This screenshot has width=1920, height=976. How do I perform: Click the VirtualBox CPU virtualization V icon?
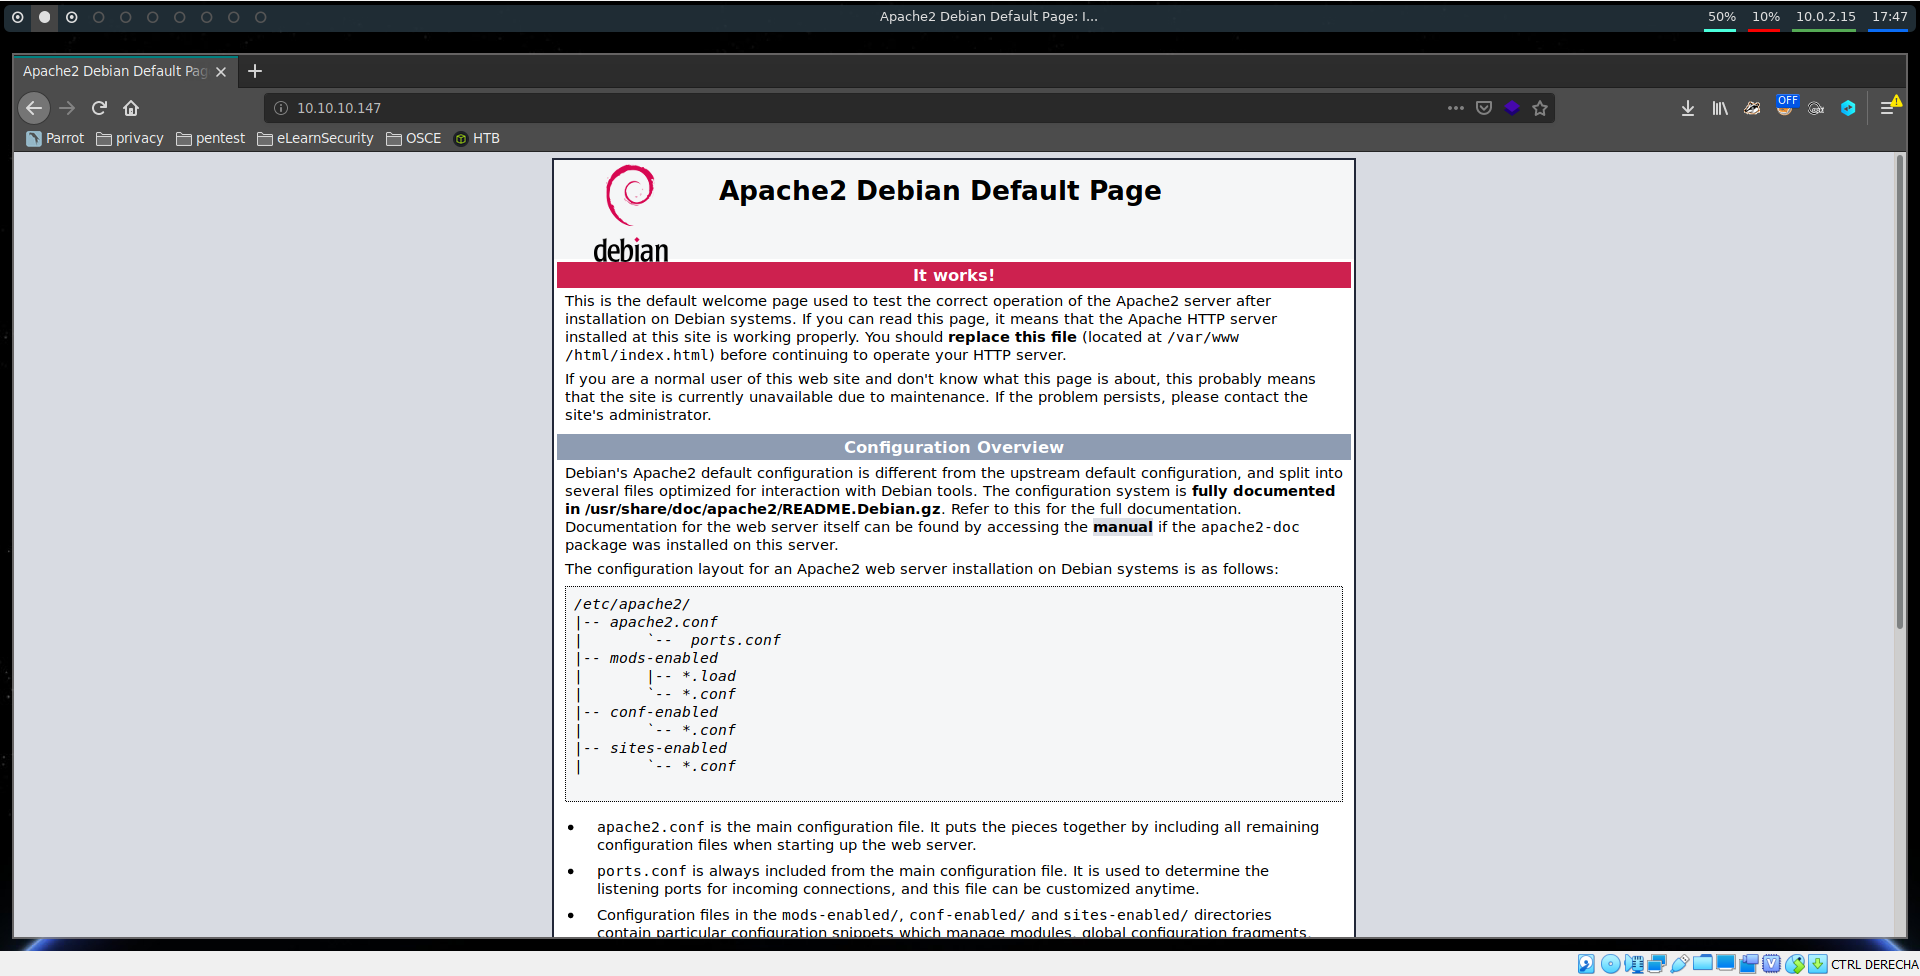1772,964
